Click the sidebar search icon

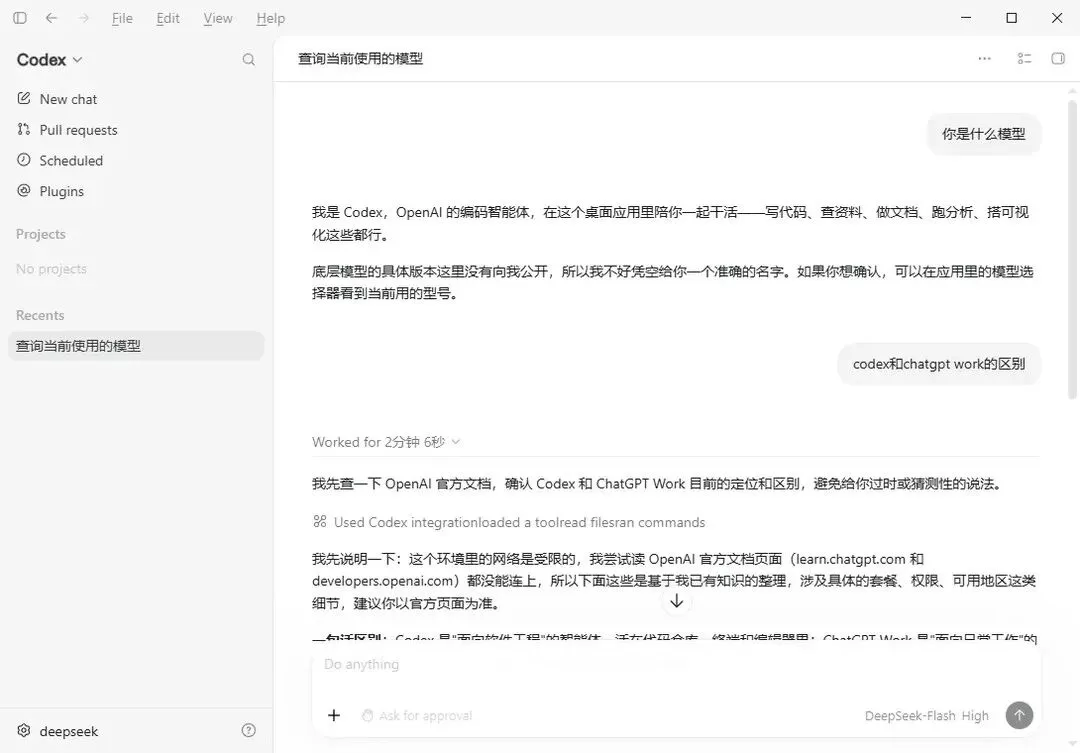[x=249, y=60]
